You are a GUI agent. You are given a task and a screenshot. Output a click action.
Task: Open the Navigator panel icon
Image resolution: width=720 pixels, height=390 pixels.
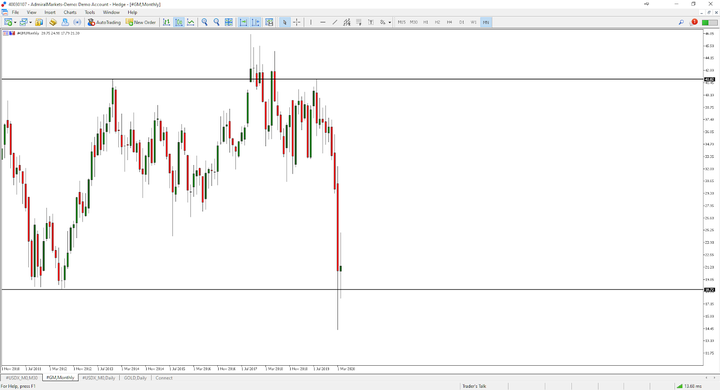click(65, 22)
